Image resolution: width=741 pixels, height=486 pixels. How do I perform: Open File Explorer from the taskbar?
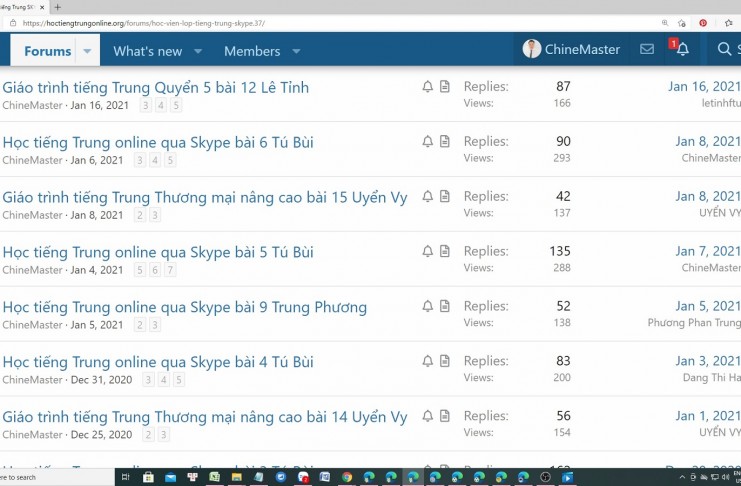click(236, 477)
